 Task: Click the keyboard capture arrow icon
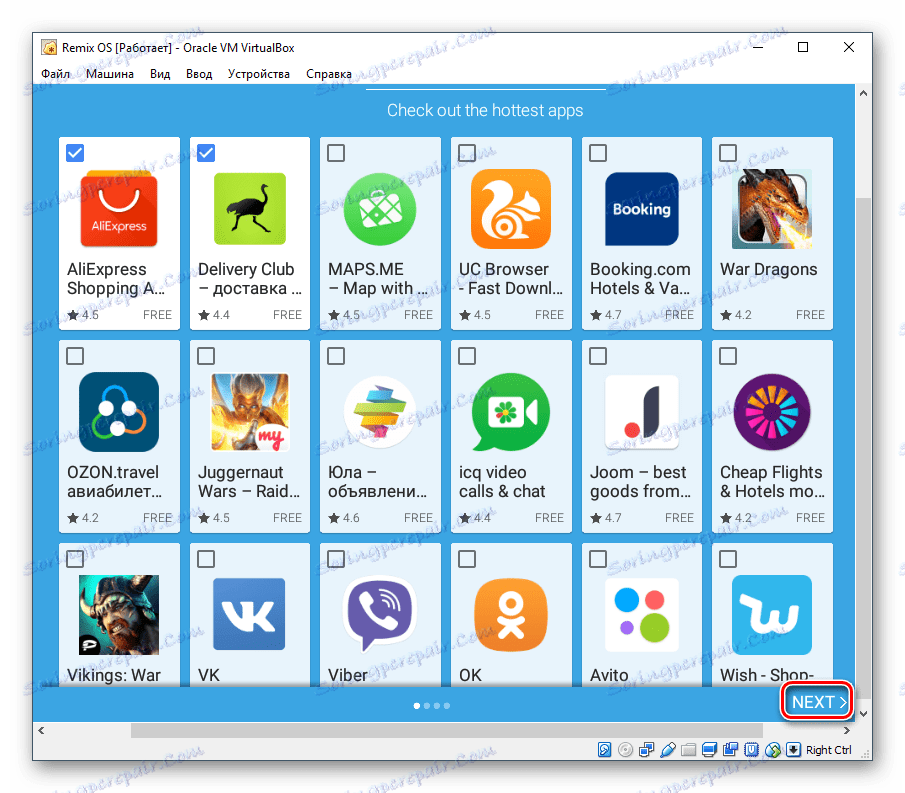(794, 750)
